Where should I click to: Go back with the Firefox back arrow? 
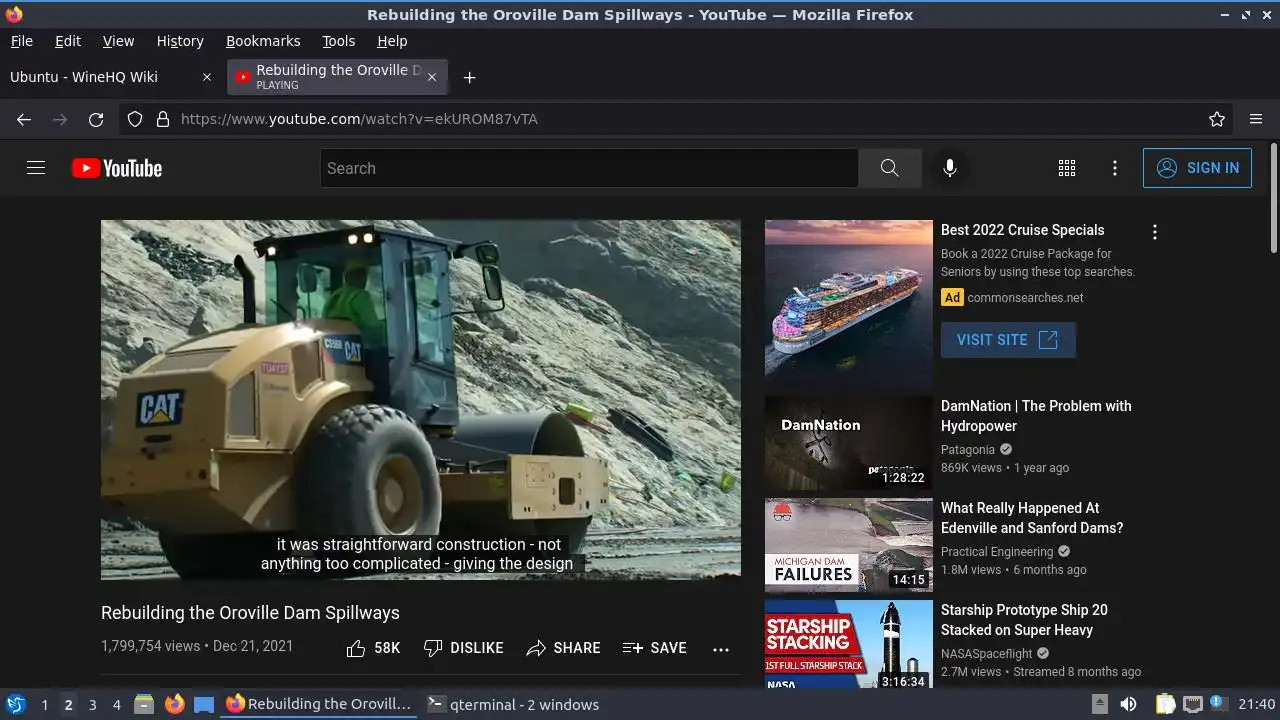(x=24, y=119)
